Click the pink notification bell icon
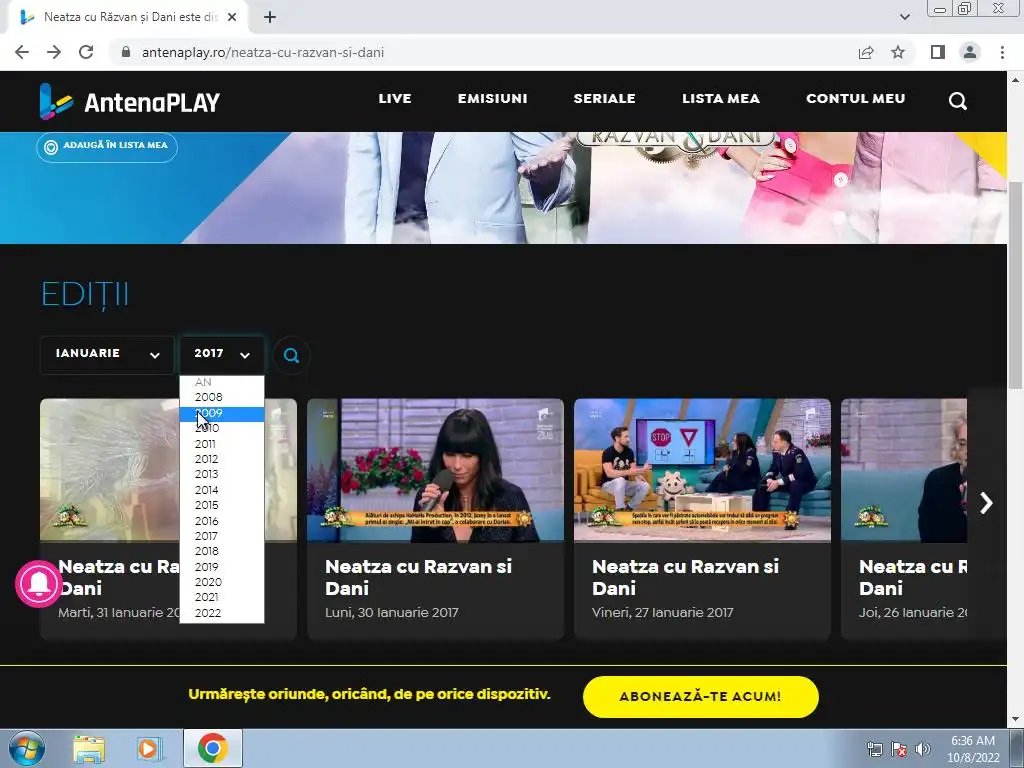 pyautogui.click(x=39, y=584)
